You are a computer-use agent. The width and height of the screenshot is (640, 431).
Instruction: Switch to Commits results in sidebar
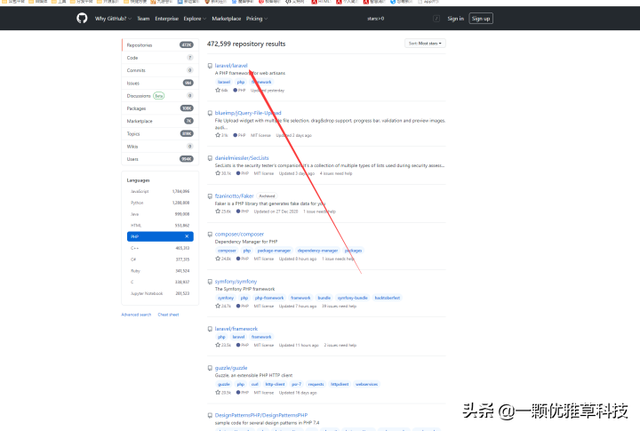pyautogui.click(x=160, y=70)
